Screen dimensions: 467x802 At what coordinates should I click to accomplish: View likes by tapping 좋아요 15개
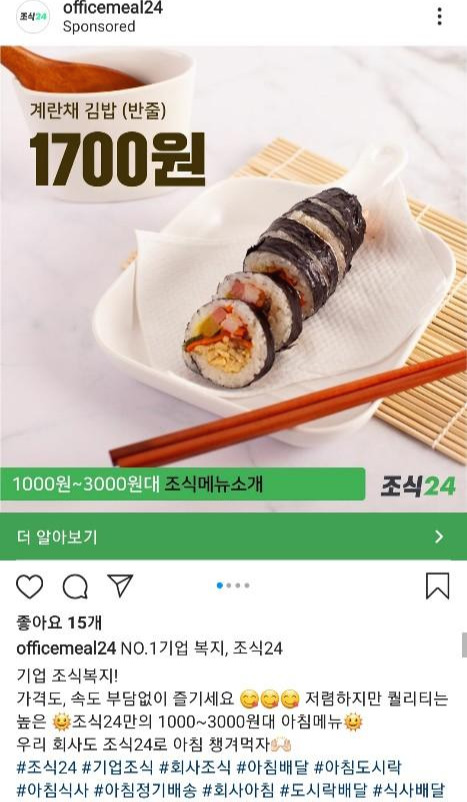point(59,623)
